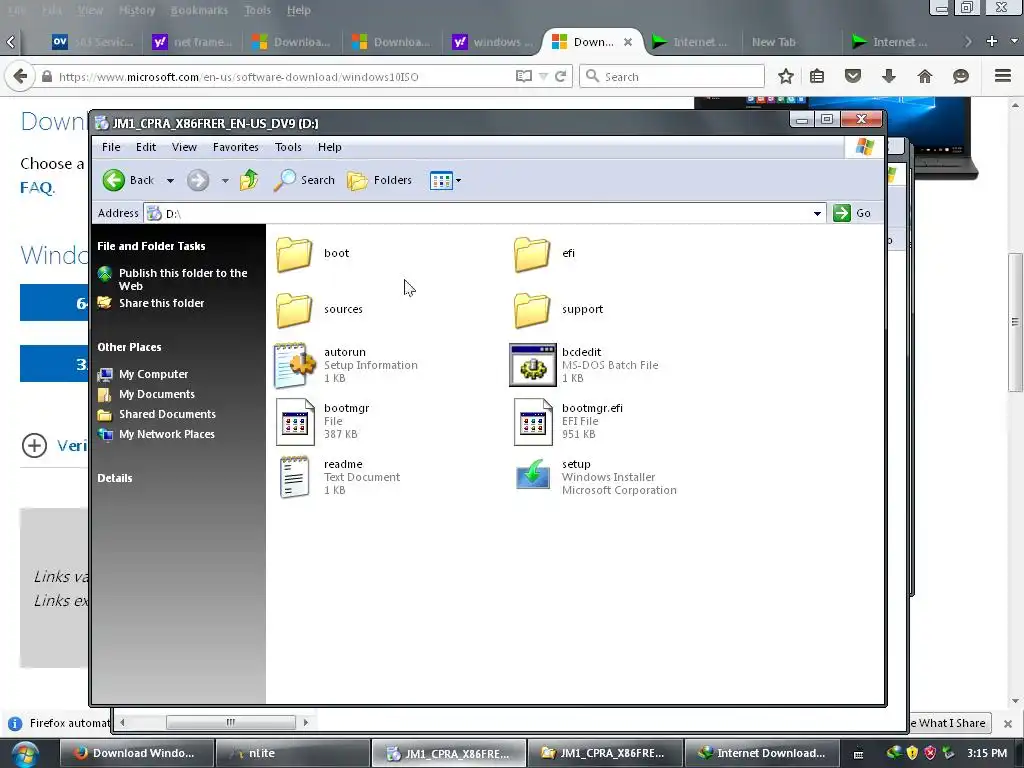This screenshot has width=1024, height=768.
Task: Close the active Down... tab
Action: (628, 42)
